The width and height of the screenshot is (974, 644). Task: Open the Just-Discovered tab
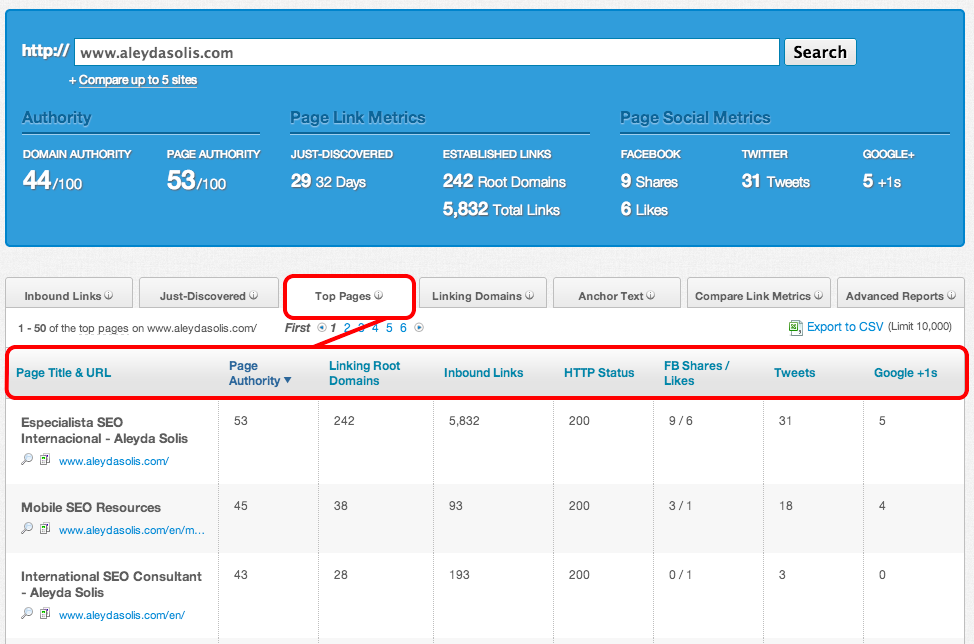tap(203, 296)
